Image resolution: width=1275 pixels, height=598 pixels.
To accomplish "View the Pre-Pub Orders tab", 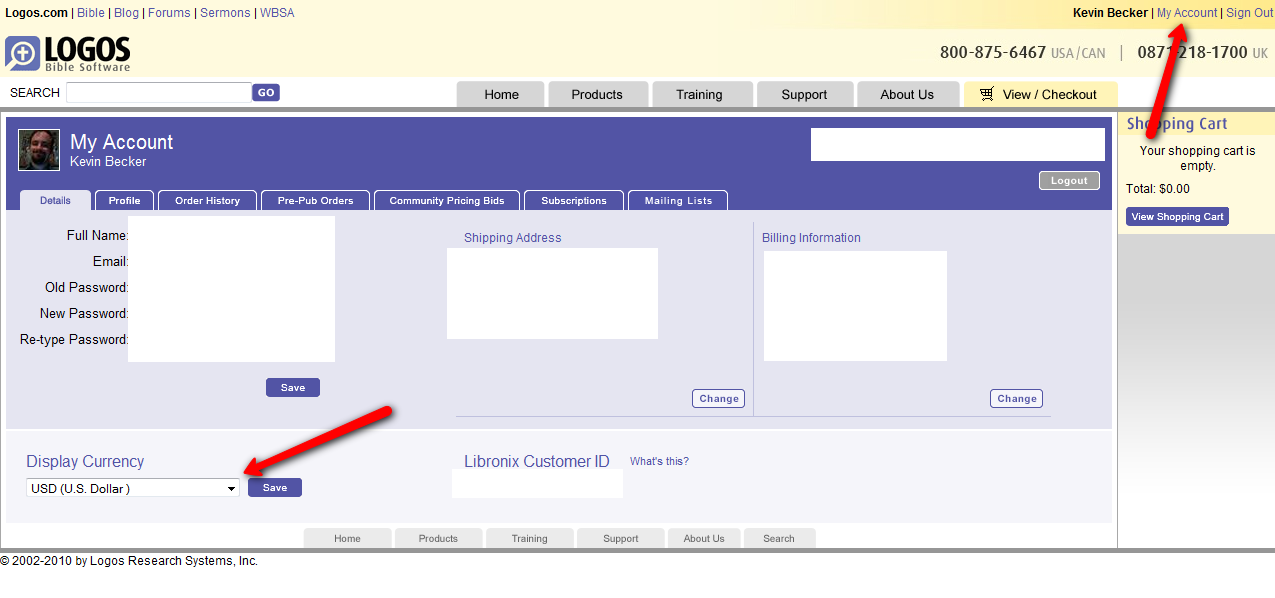I will 315,200.
